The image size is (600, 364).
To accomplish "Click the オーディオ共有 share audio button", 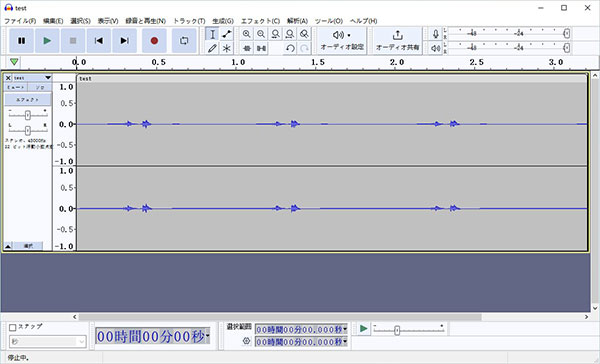I will tap(398, 41).
